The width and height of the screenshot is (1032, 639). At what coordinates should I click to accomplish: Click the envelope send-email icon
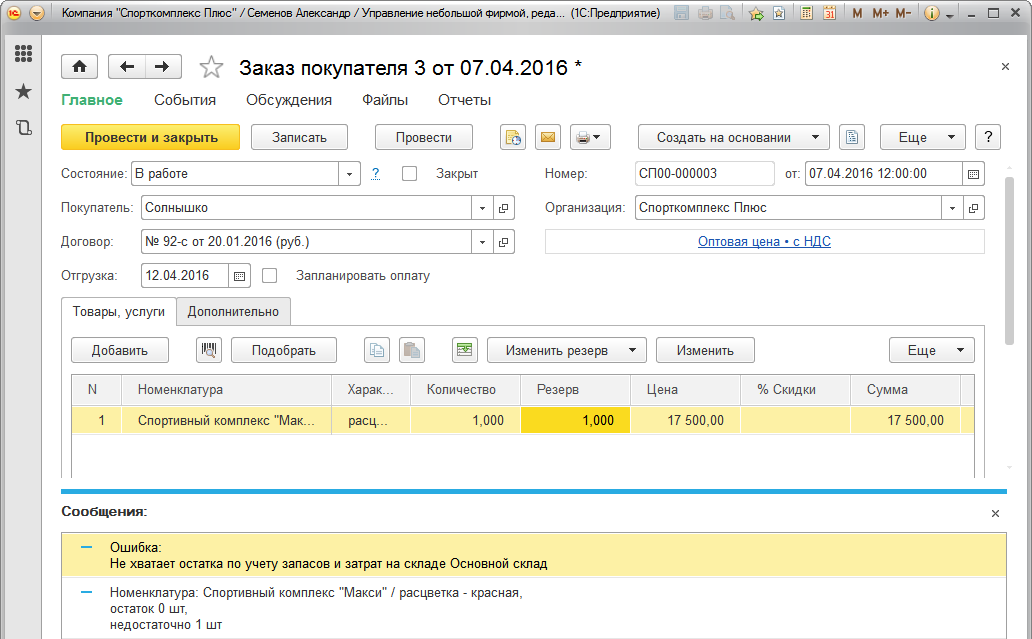(547, 138)
